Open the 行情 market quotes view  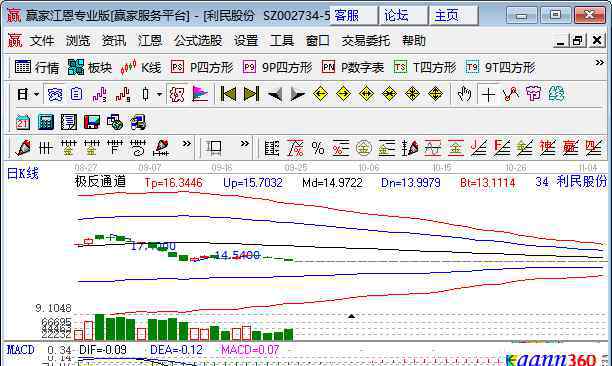pyautogui.click(x=37, y=68)
